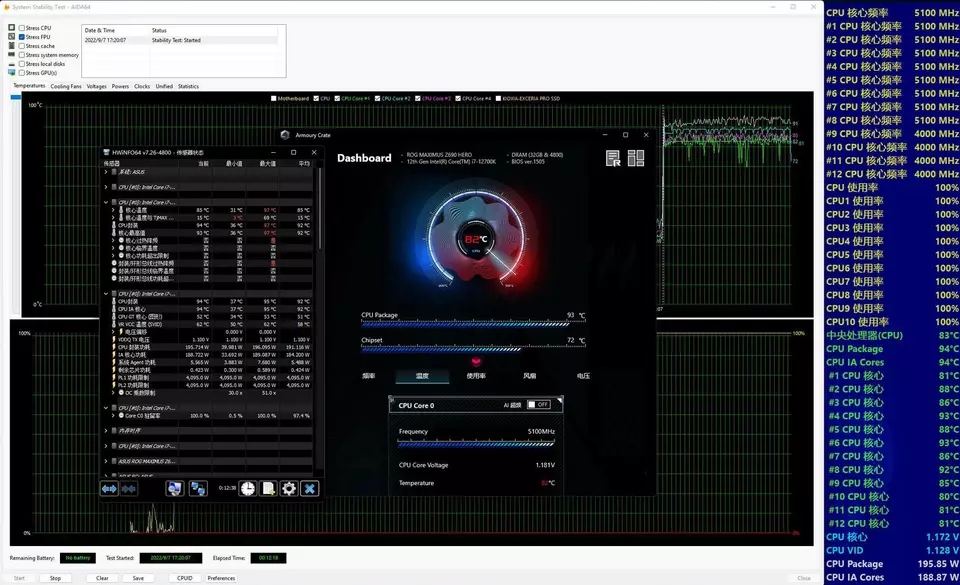Click HWiNFO save log file icon

[268, 488]
